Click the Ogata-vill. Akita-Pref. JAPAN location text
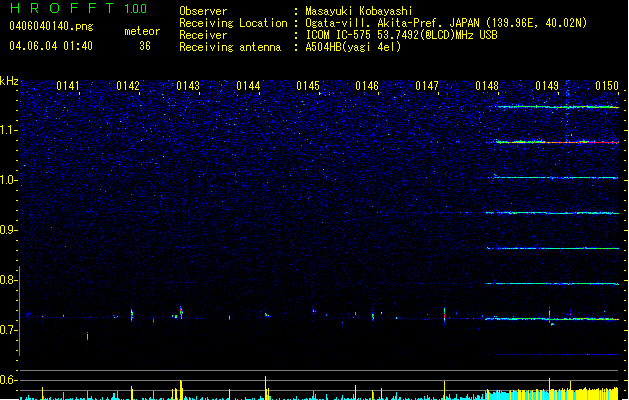This screenshot has height=400, width=629. click(446, 23)
